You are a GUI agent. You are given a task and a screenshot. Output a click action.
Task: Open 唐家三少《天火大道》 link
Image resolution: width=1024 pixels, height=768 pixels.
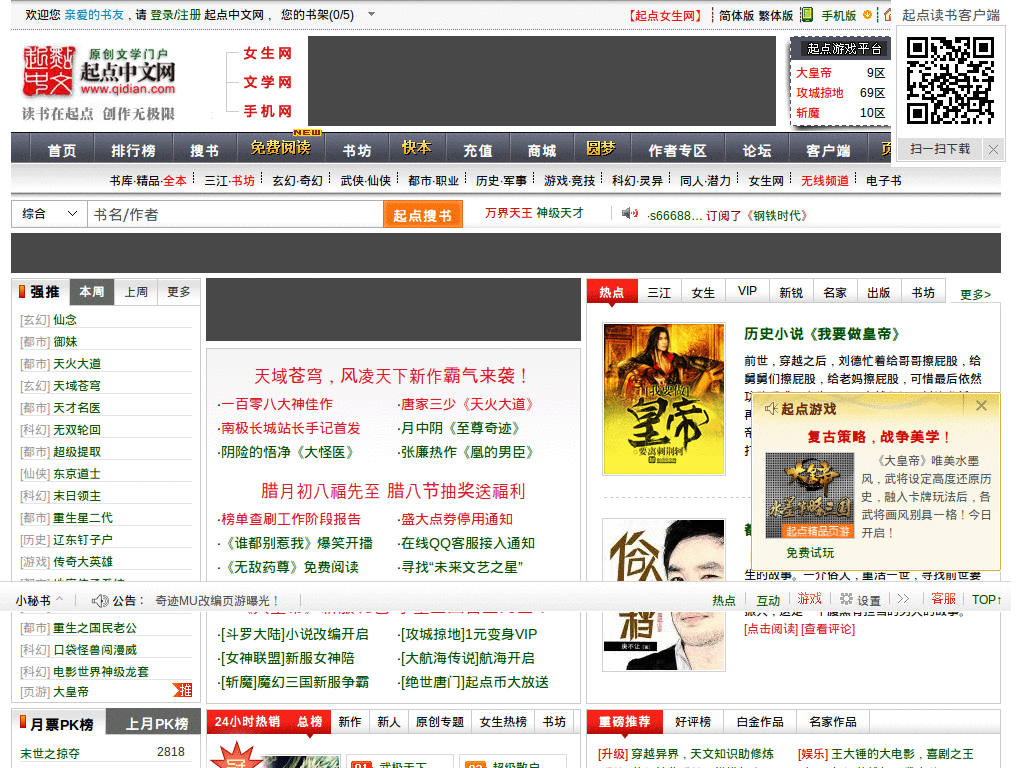(x=466, y=404)
